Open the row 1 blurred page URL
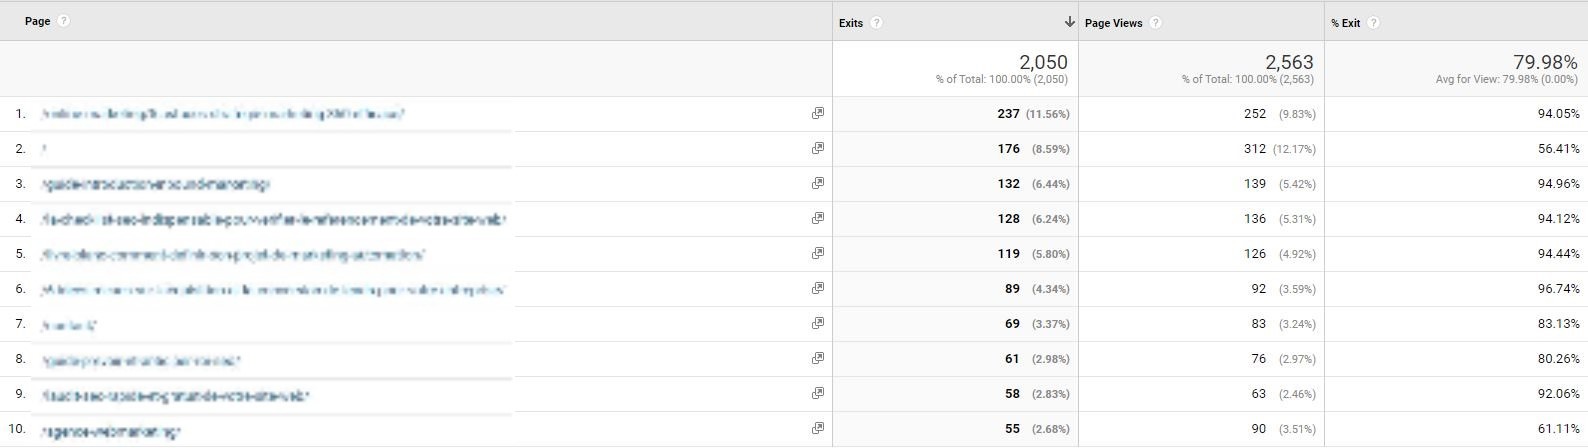 (222, 114)
